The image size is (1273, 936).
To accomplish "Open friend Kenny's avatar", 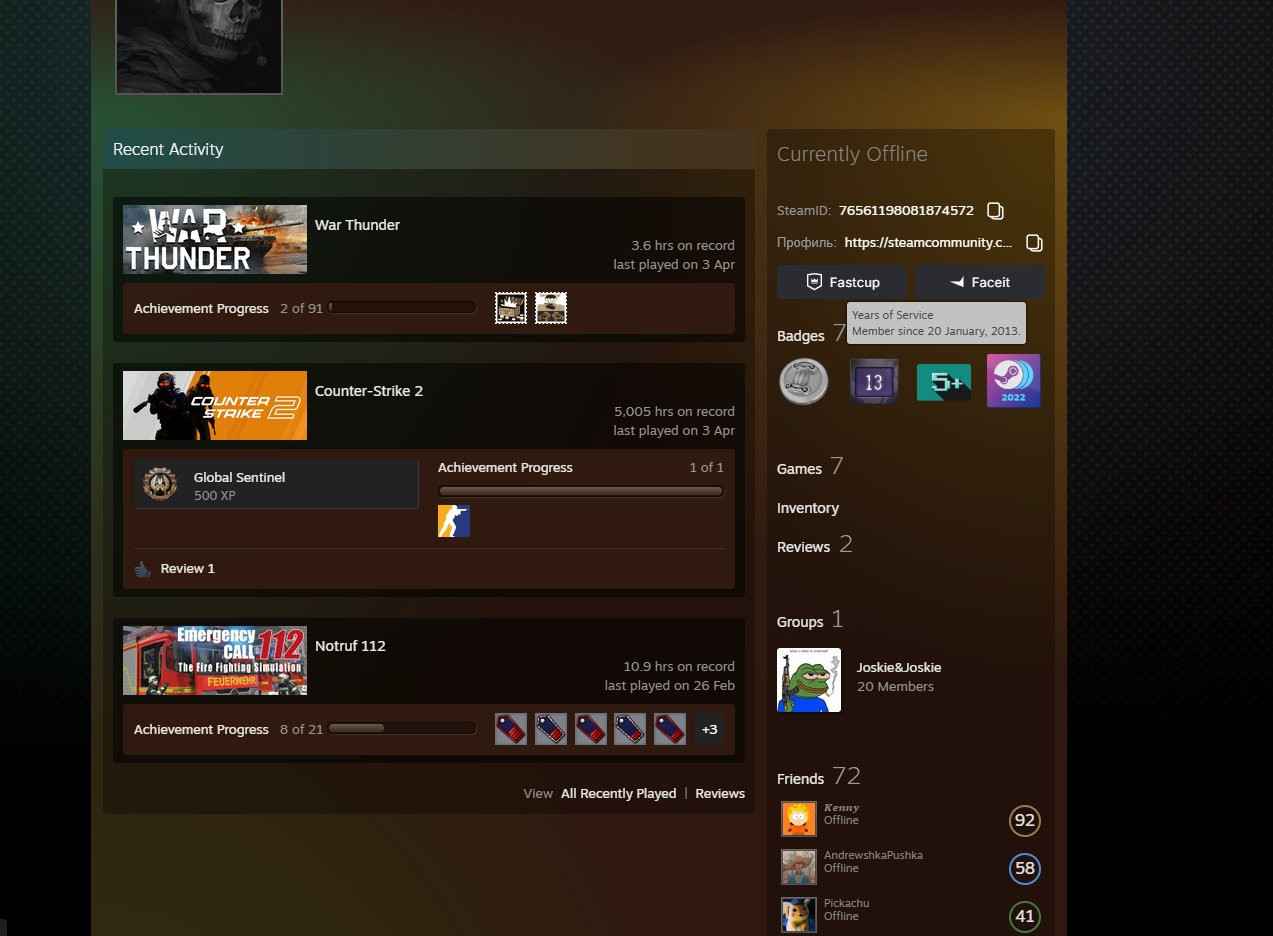I will tap(798, 819).
